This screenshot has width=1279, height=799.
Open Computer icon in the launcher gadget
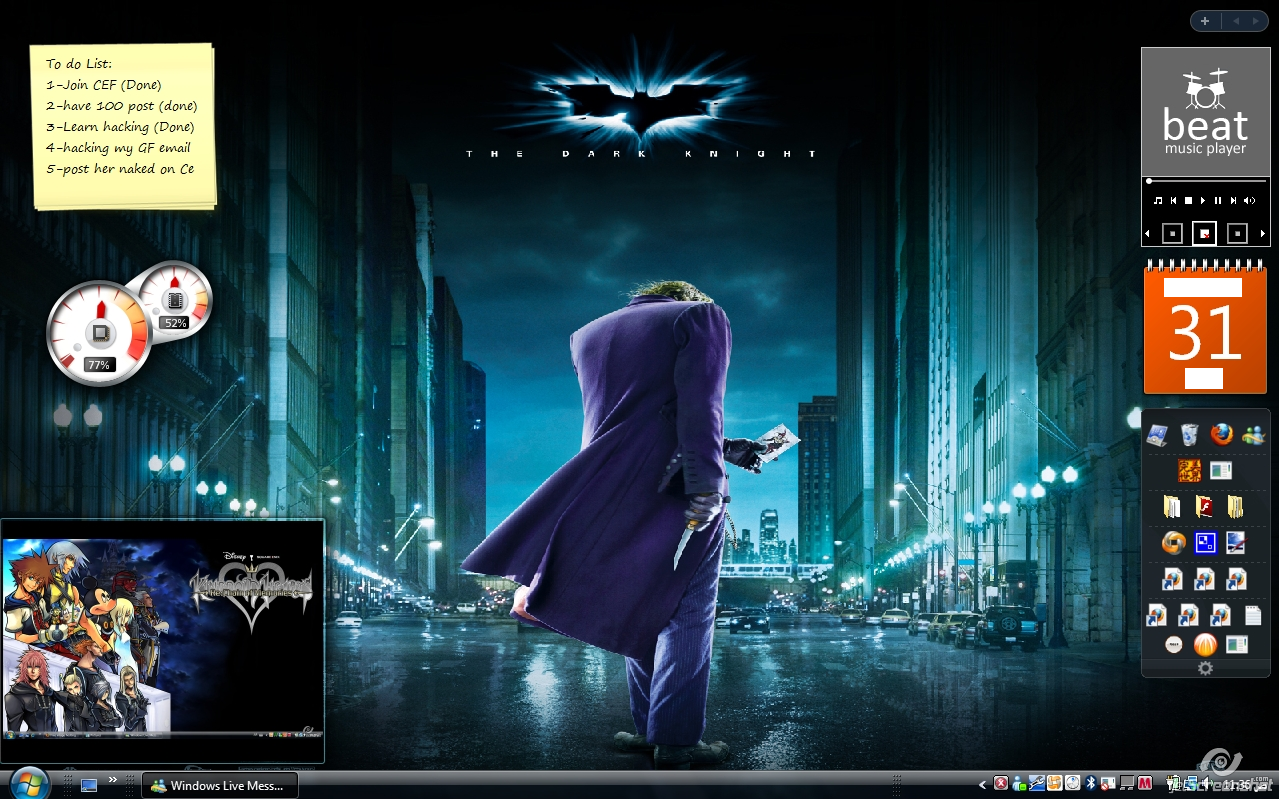(x=1157, y=434)
